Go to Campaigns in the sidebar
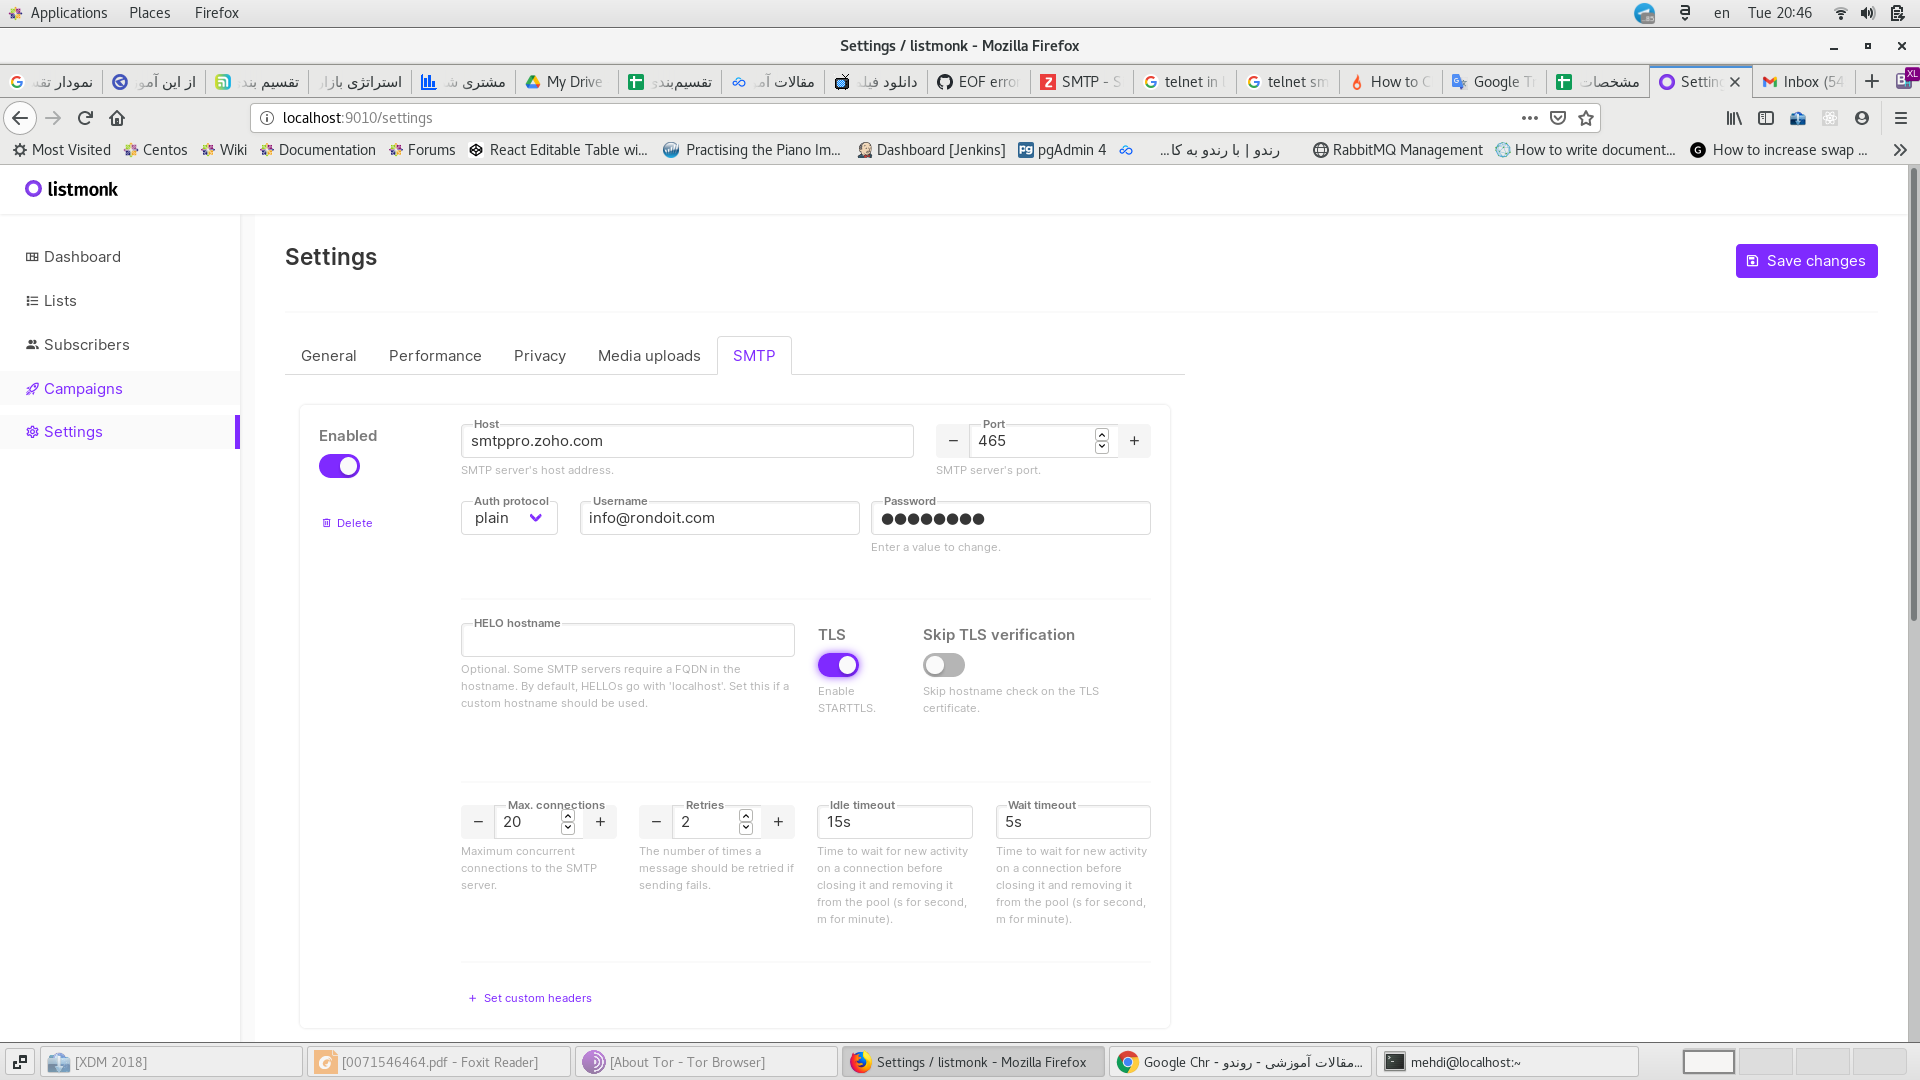This screenshot has width=1920, height=1080. pyautogui.click(x=83, y=389)
